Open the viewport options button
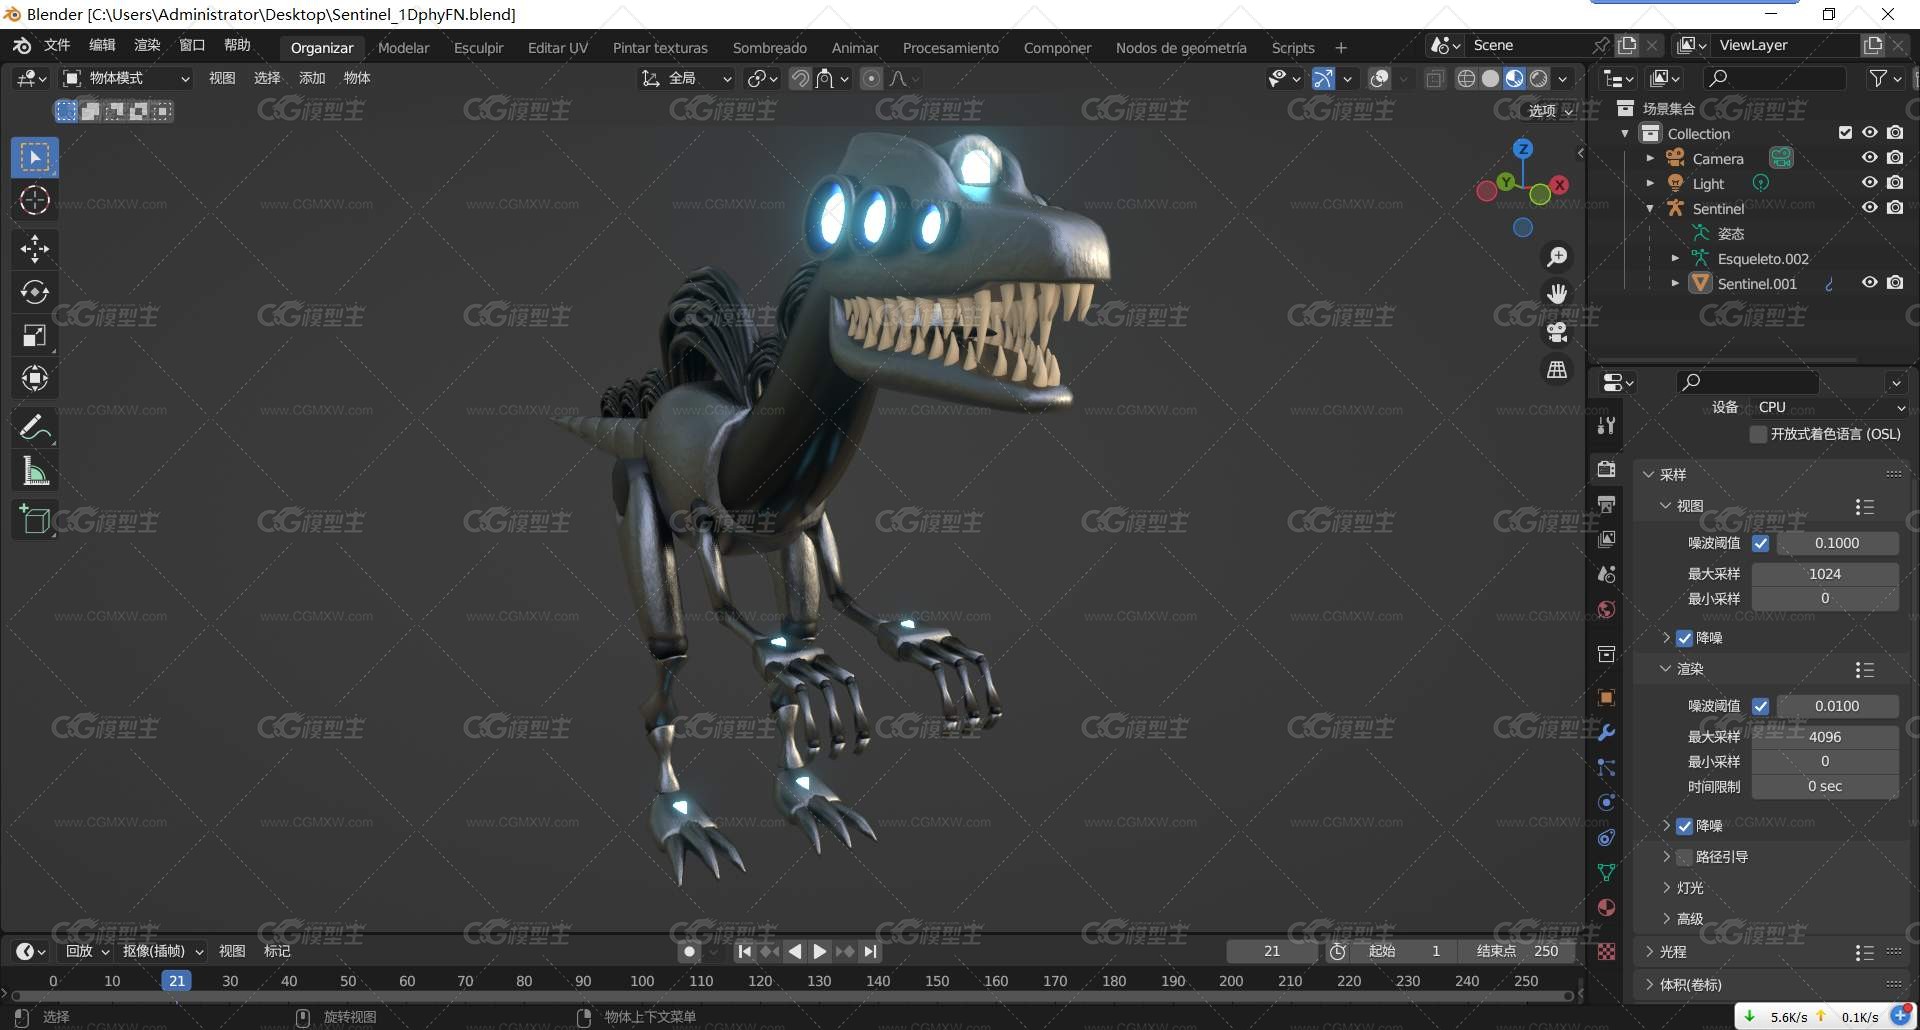The width and height of the screenshot is (1920, 1030). (x=1550, y=110)
